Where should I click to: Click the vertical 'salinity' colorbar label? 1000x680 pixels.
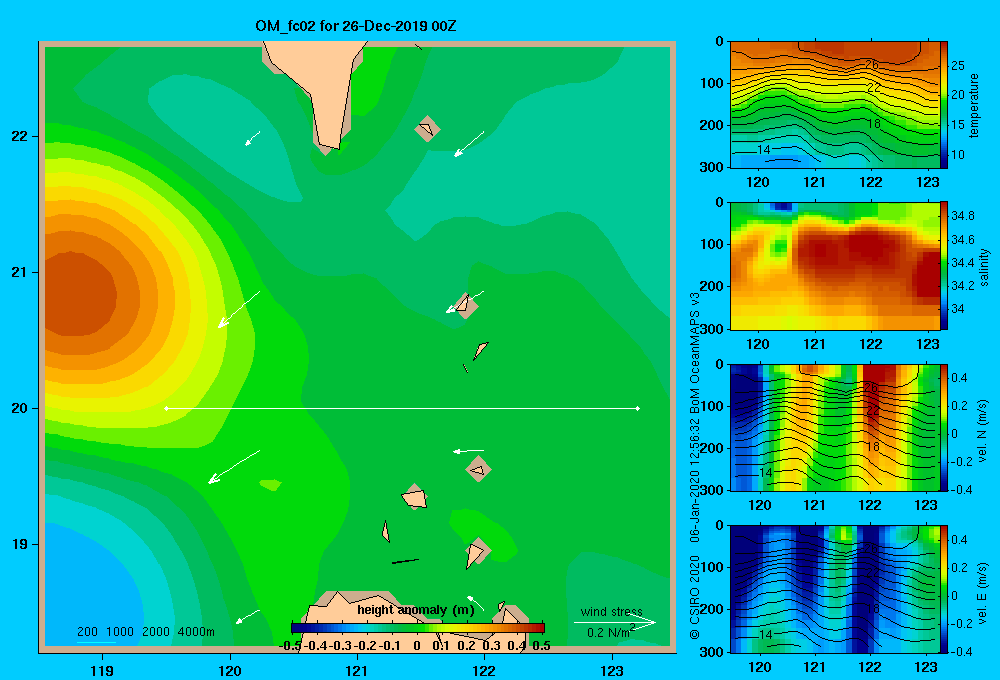(x=984, y=267)
